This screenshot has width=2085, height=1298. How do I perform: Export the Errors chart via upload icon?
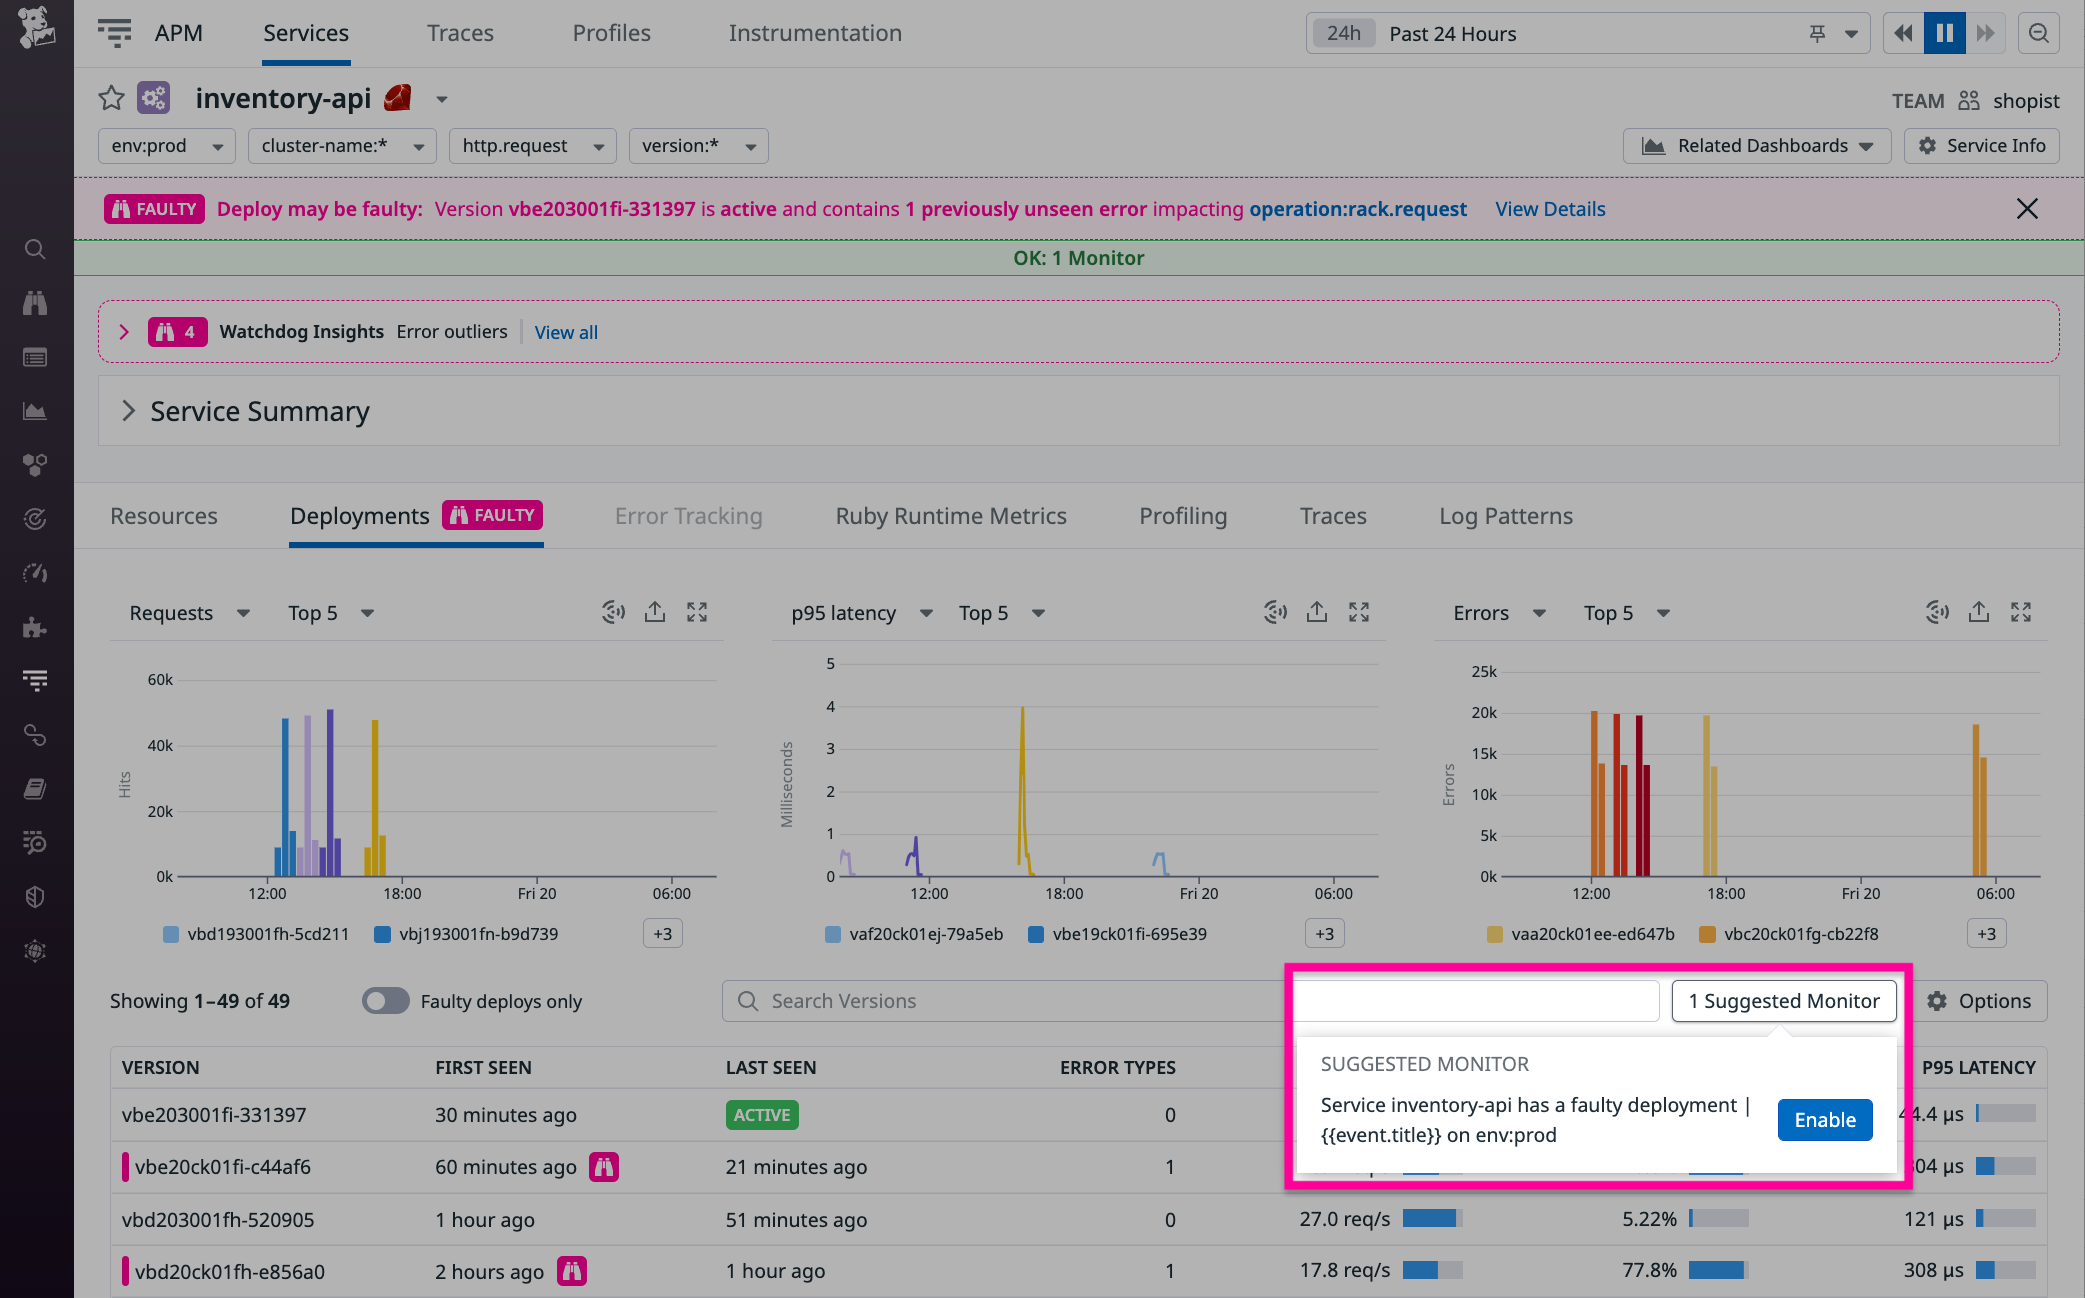pos(1978,612)
